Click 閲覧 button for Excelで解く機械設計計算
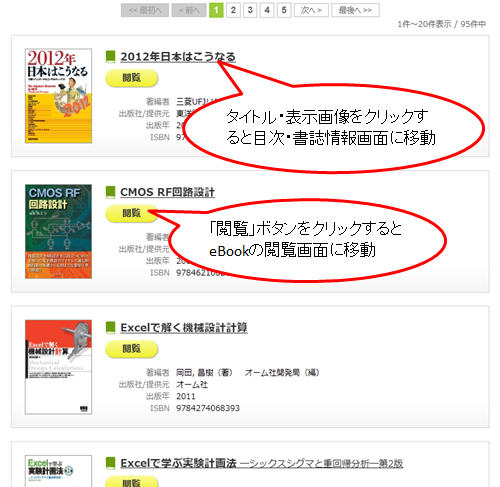 pyautogui.click(x=131, y=349)
